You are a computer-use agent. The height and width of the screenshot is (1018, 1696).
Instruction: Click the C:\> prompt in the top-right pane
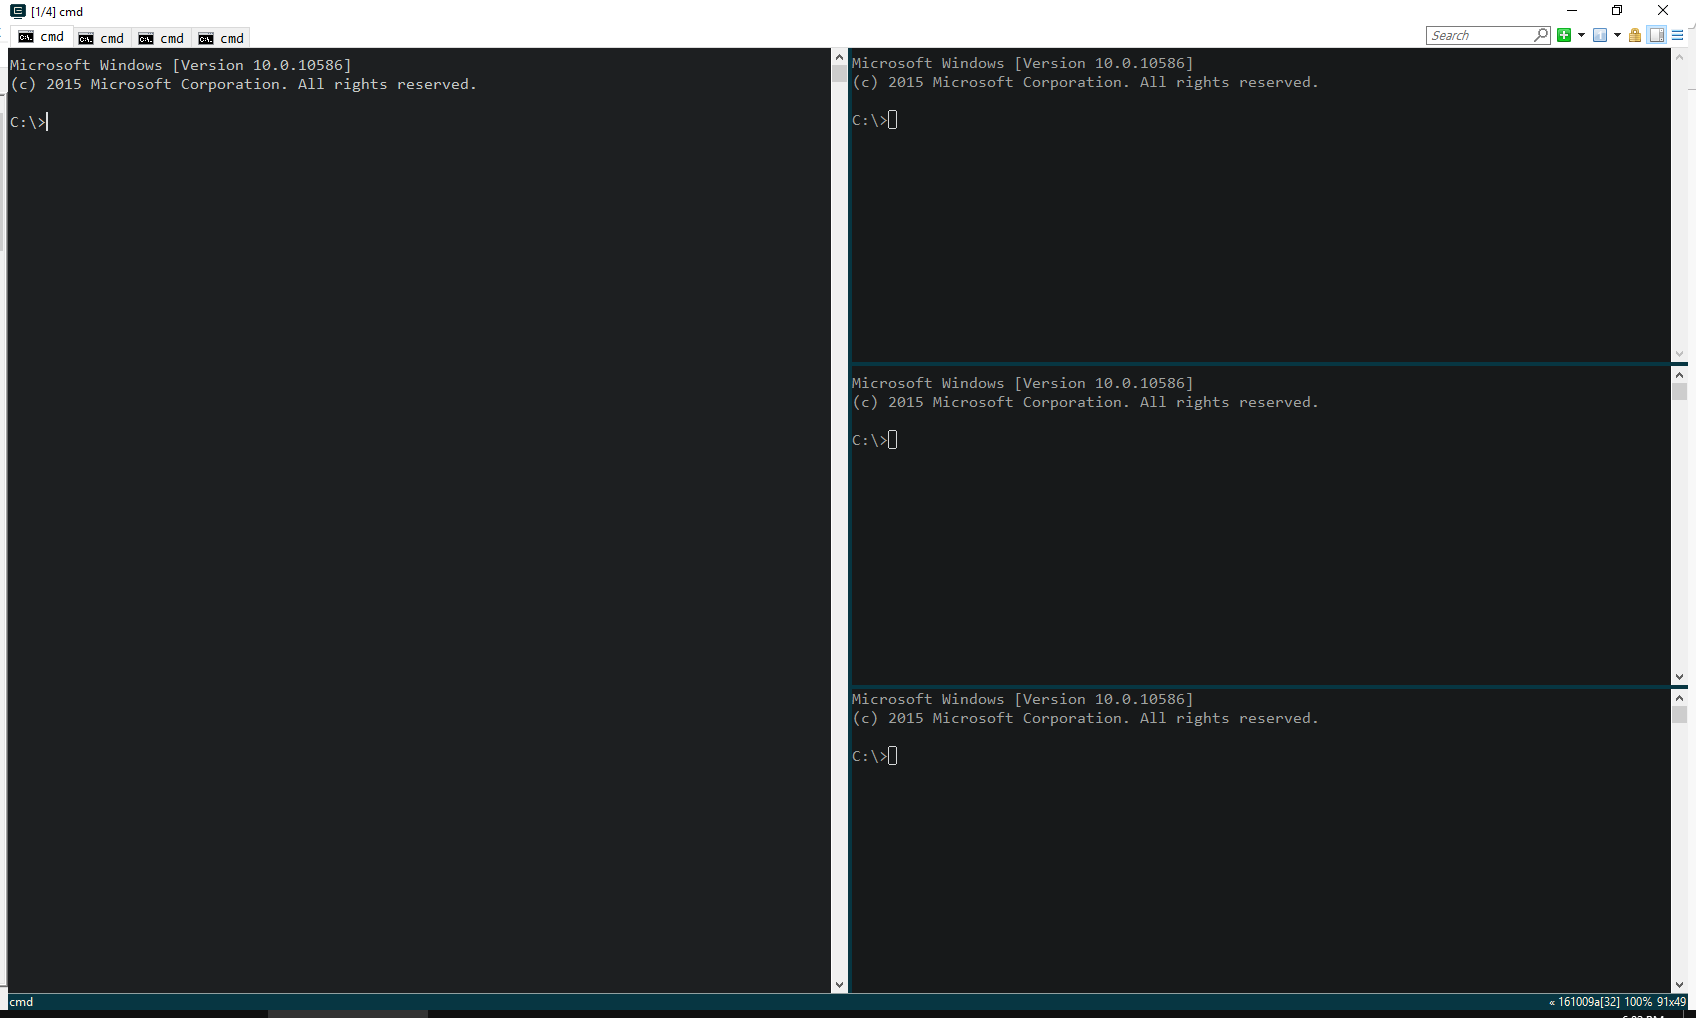tap(870, 120)
